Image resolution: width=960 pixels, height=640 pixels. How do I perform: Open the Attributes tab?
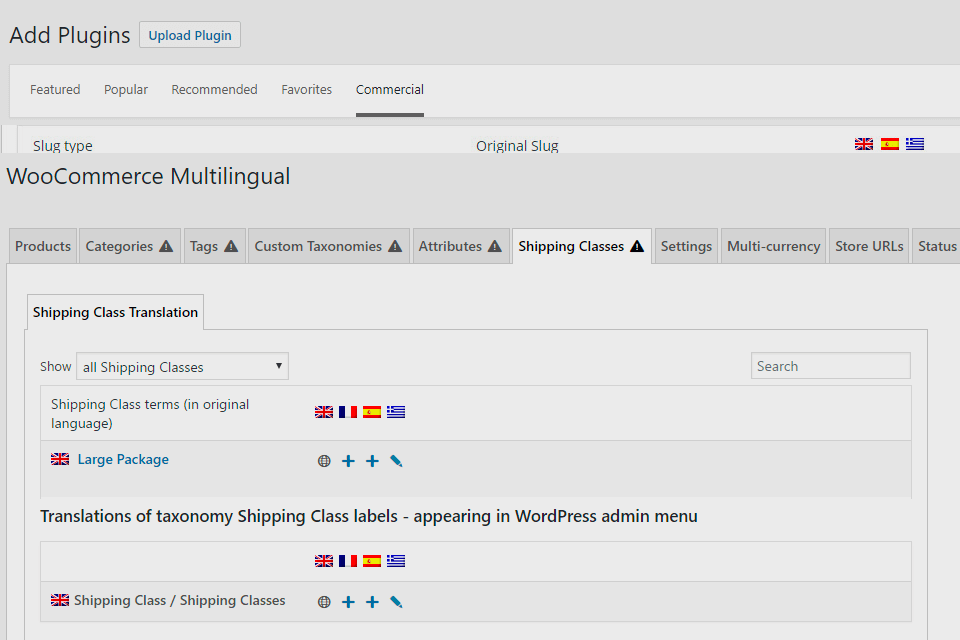point(461,246)
